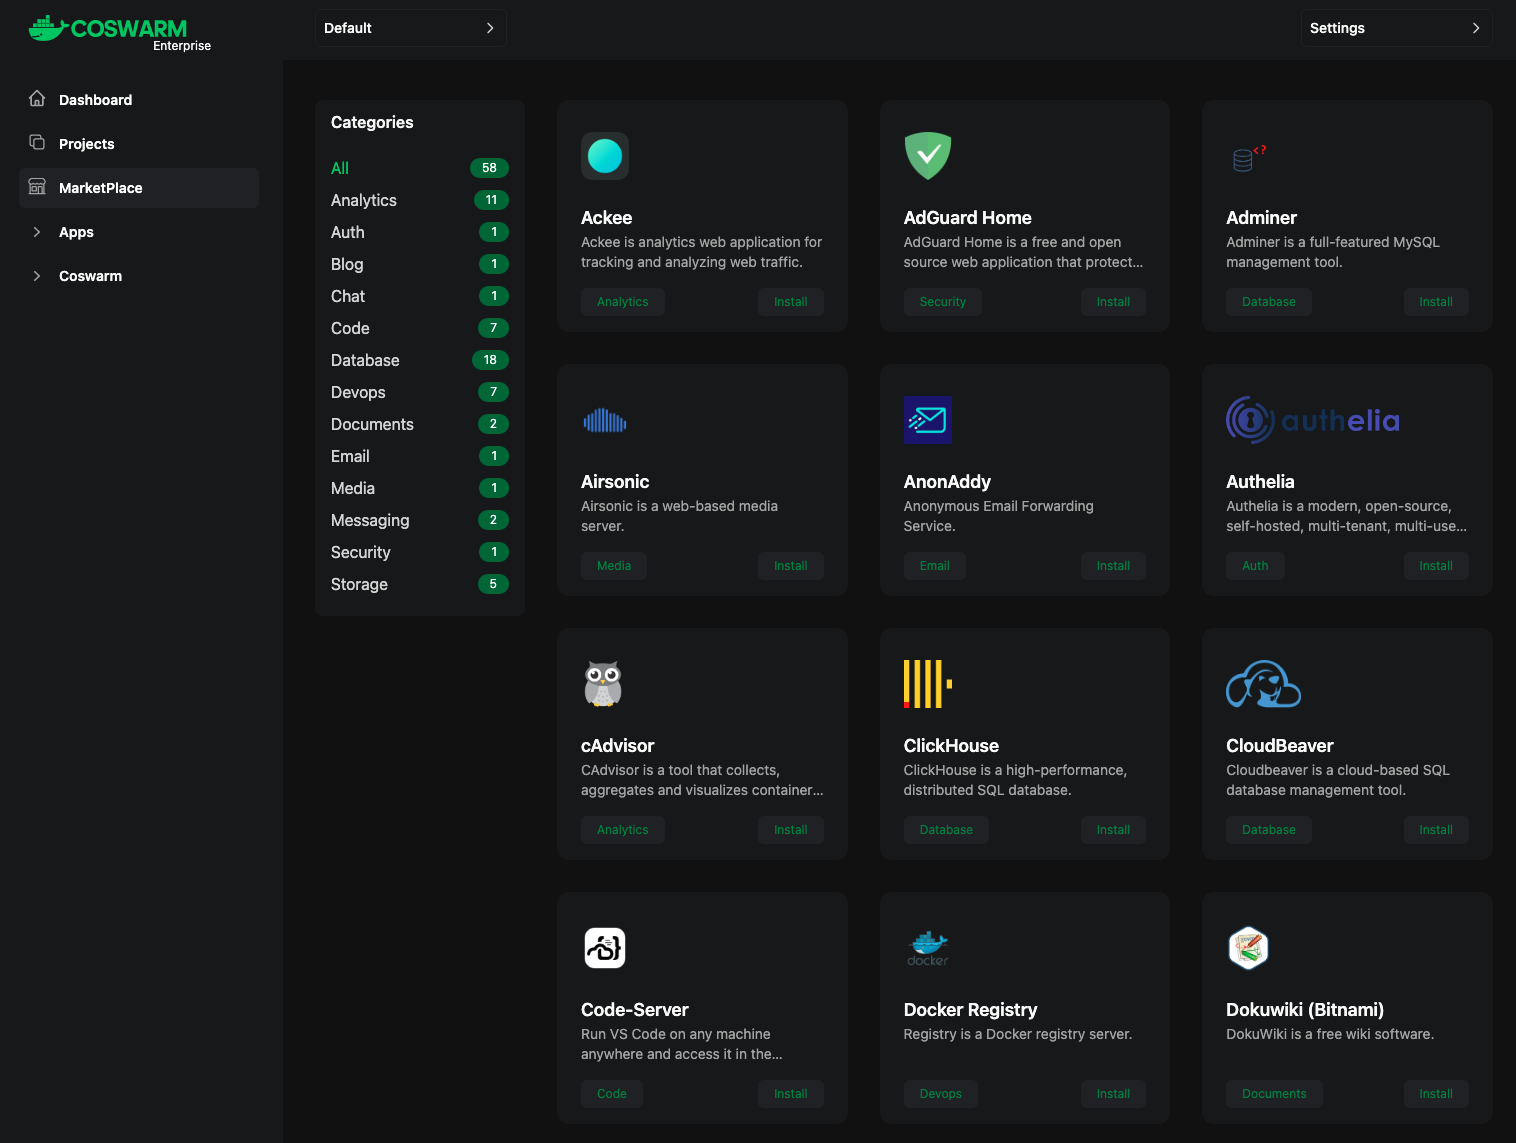
Task: Click the Authelia logo
Action: (1313, 420)
